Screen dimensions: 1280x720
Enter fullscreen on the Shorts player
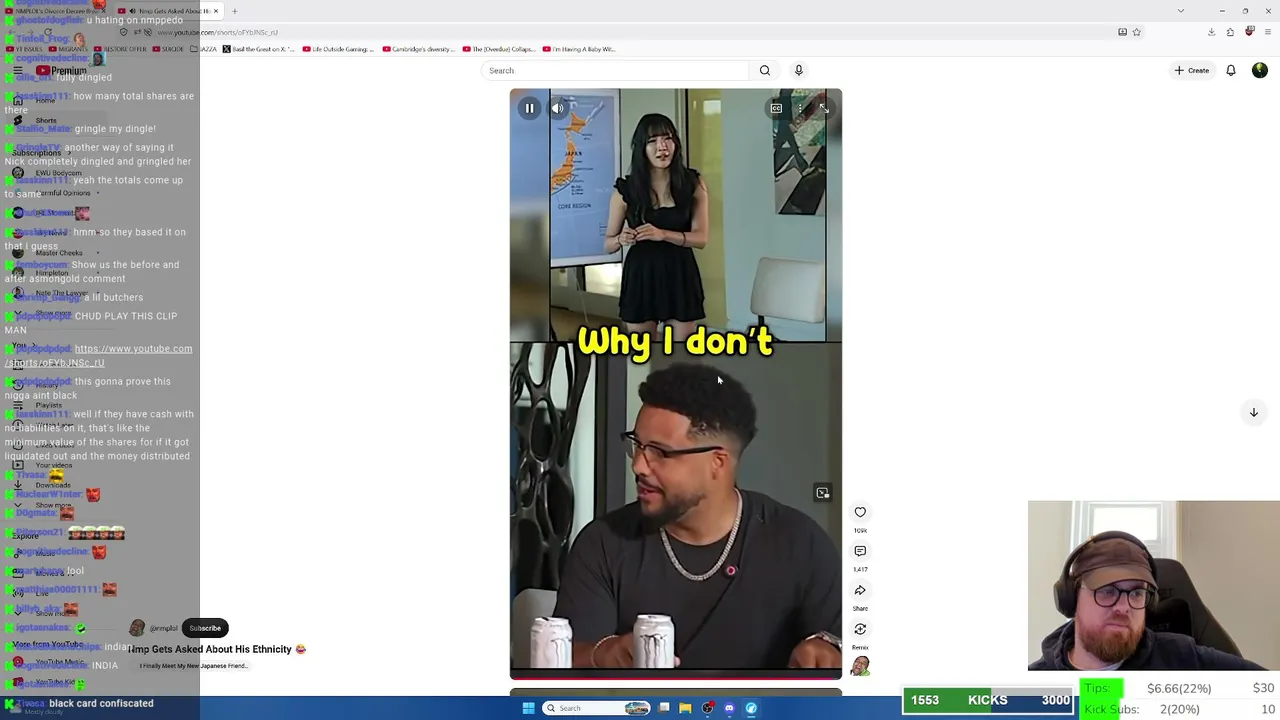pyautogui.click(x=823, y=108)
